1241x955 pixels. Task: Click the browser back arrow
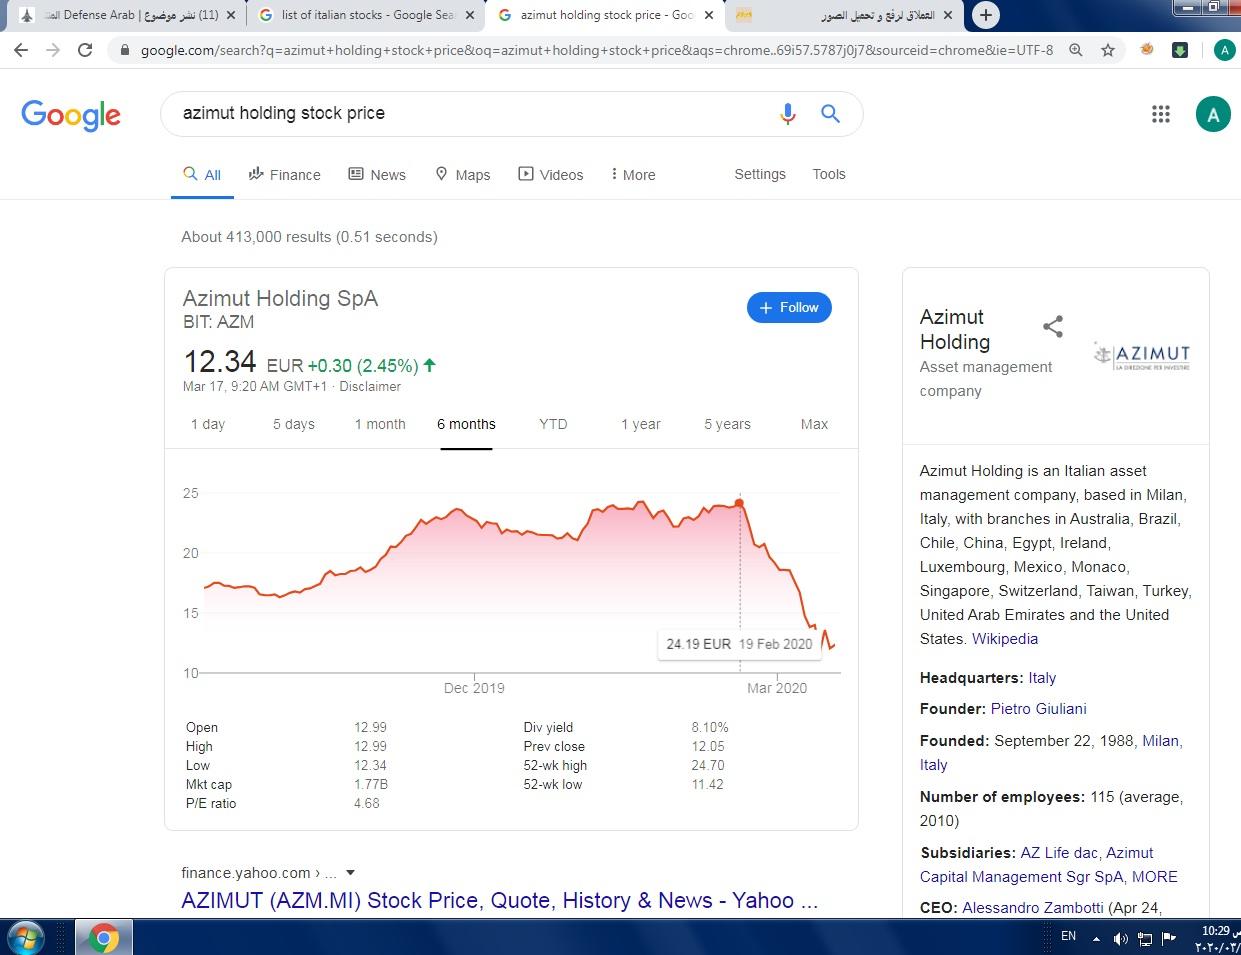[x=22, y=50]
